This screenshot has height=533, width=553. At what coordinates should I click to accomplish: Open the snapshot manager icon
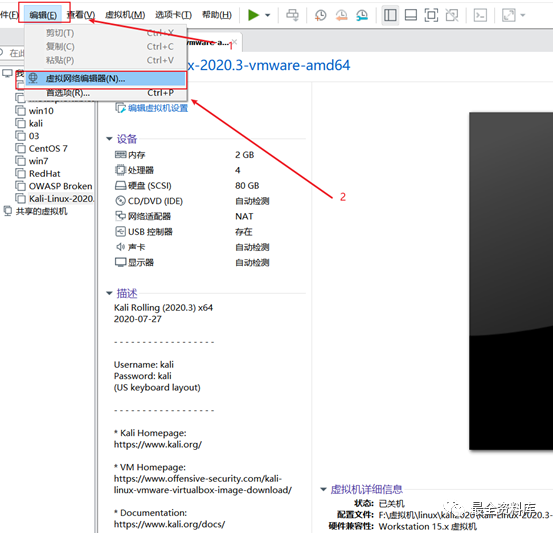(362, 15)
